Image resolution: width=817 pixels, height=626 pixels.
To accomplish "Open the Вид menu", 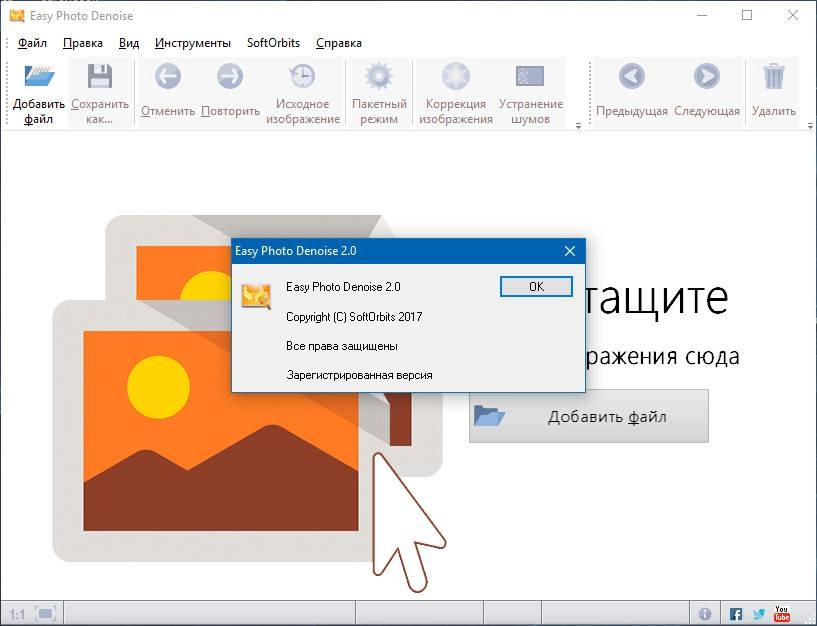I will [129, 43].
